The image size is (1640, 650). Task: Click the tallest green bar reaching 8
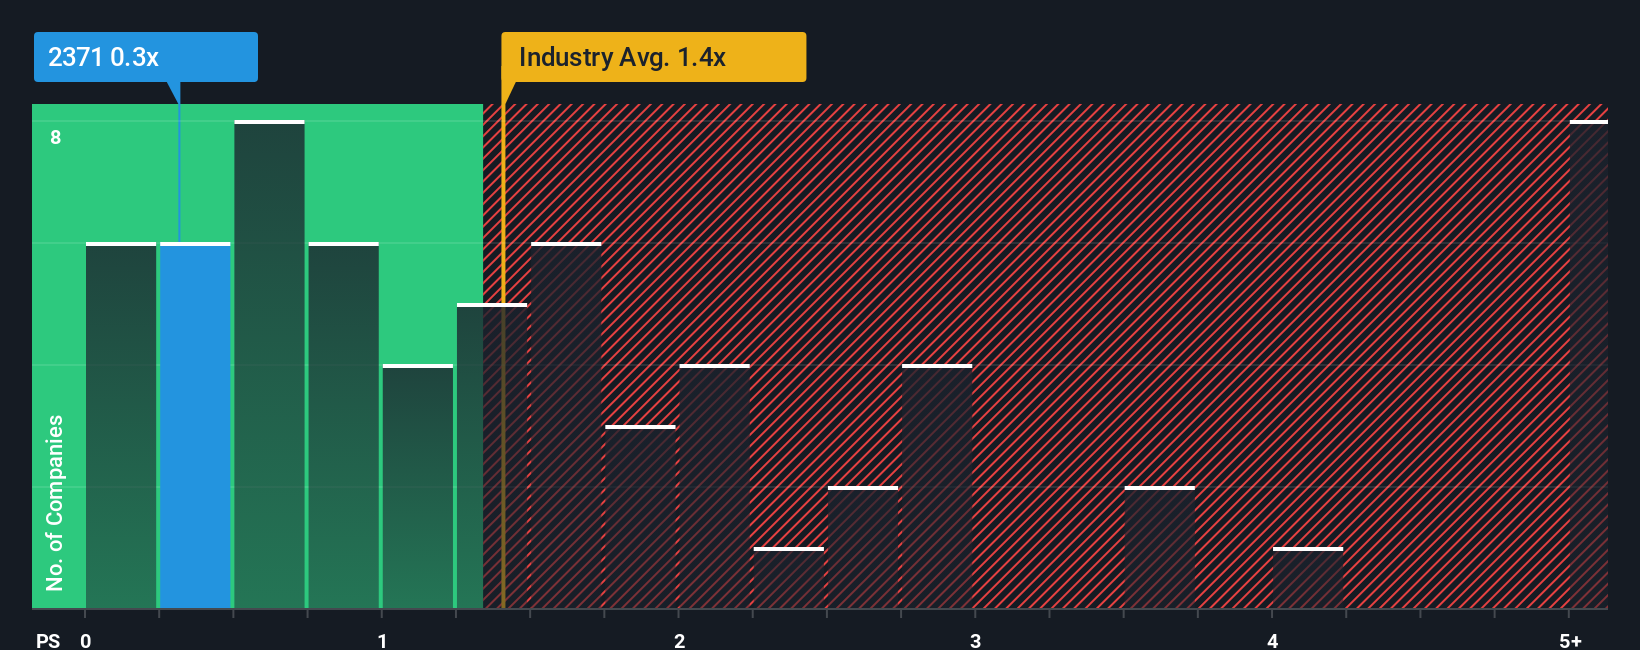click(x=269, y=364)
